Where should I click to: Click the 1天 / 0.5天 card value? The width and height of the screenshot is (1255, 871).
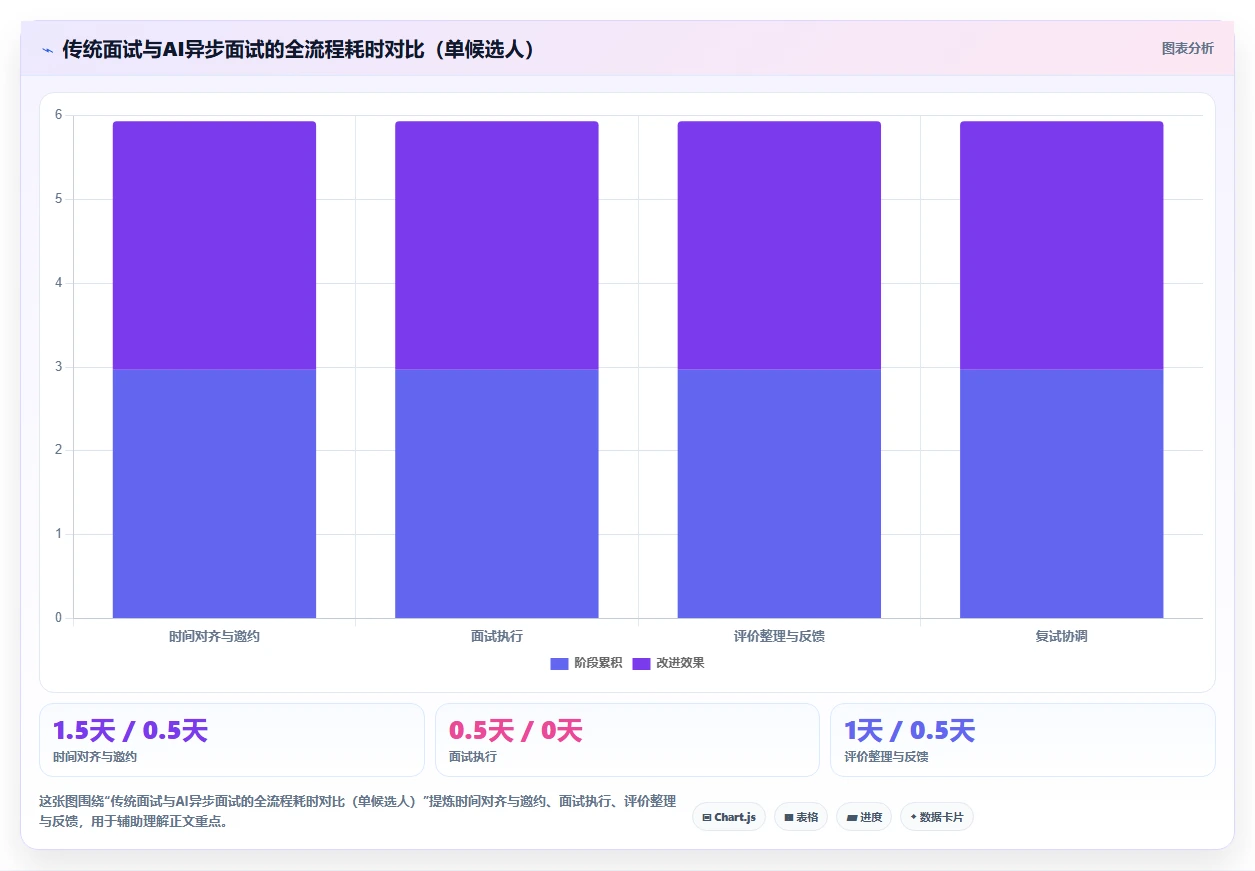[x=909, y=731]
